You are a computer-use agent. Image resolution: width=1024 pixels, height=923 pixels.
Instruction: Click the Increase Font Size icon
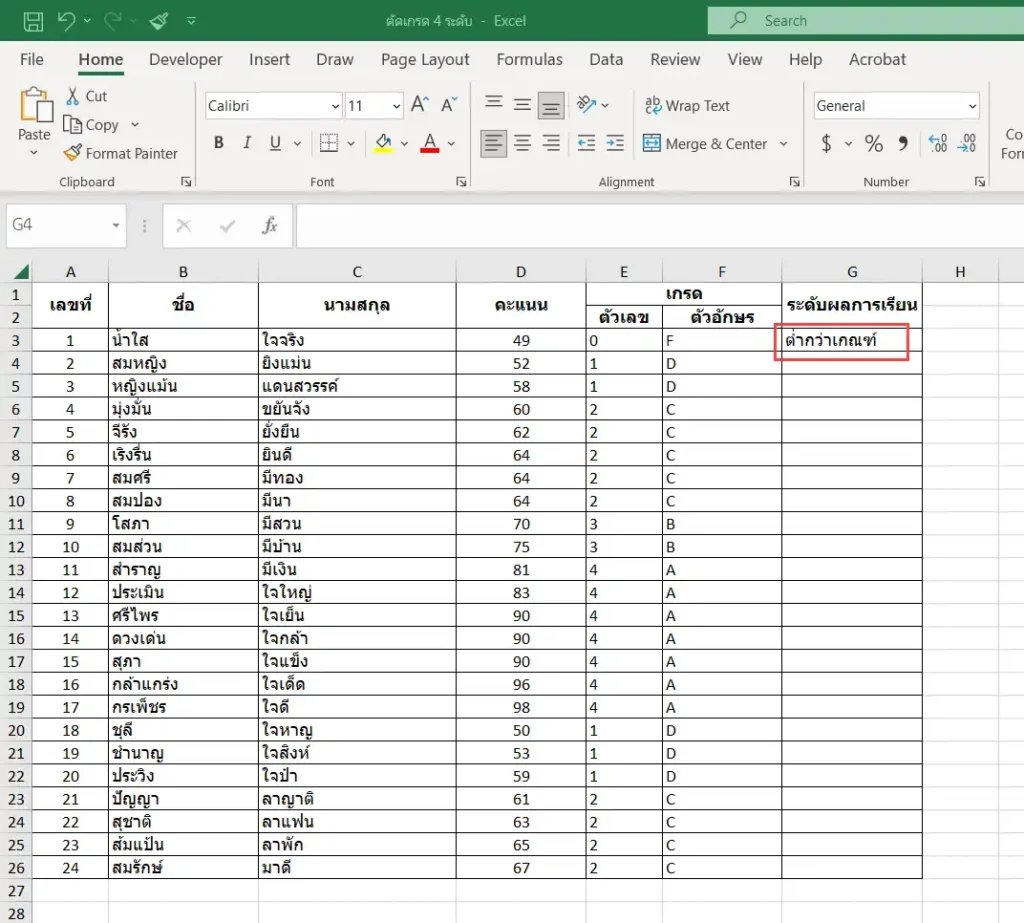click(419, 105)
